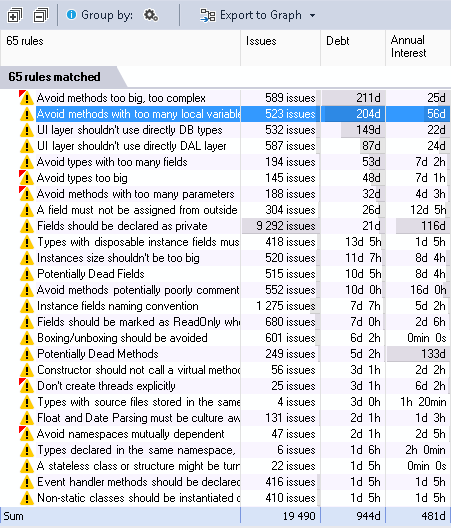Select rule Avoid methods too big, too complex
This screenshot has width=451, height=528.
point(121,98)
